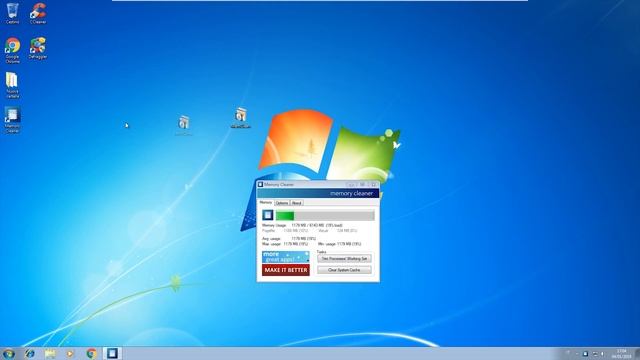The image size is (640, 360).
Task: Switch to the Options tab
Action: pos(282,203)
